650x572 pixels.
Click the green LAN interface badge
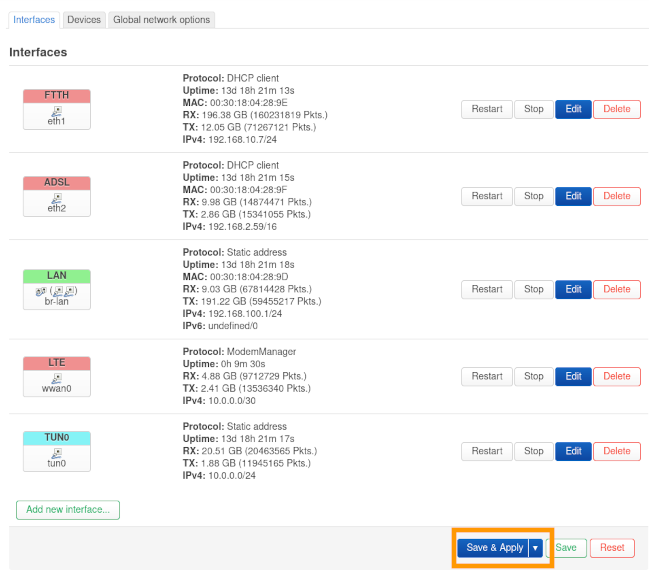tap(57, 275)
